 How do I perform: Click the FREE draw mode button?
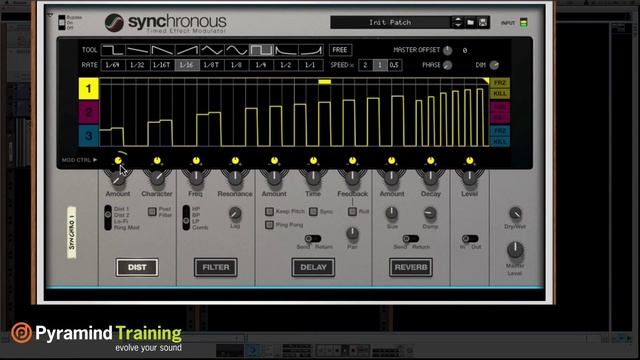point(340,50)
